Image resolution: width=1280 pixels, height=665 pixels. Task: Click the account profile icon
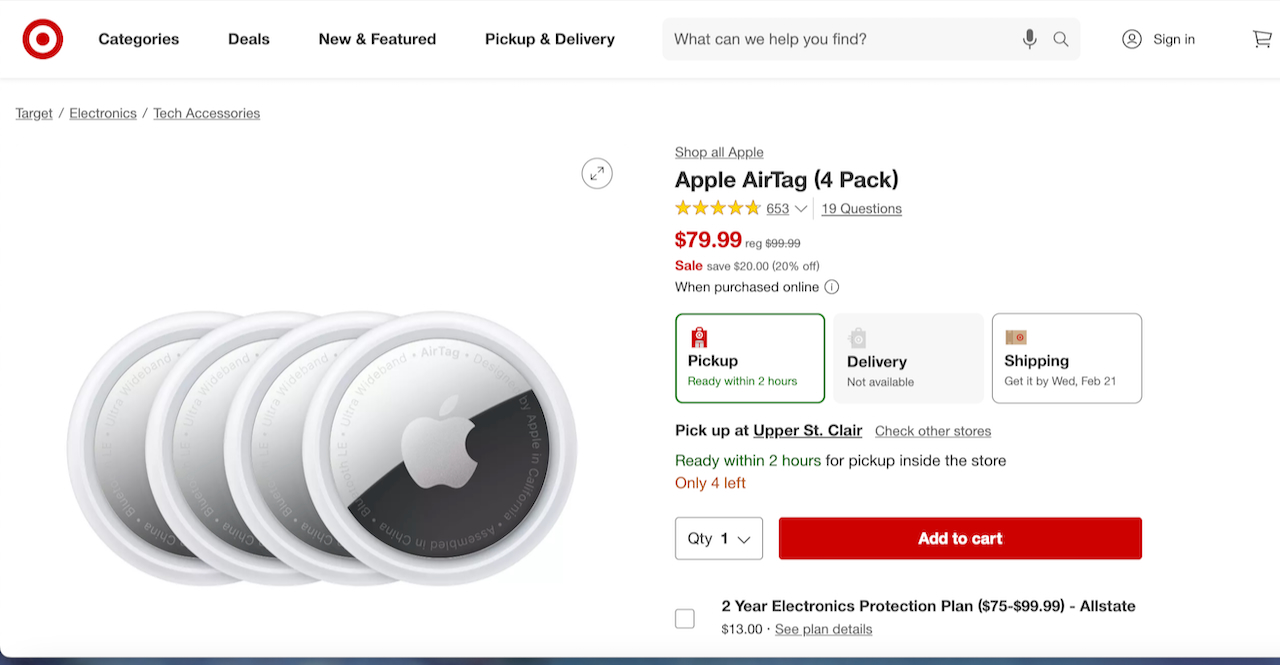pyautogui.click(x=1132, y=39)
